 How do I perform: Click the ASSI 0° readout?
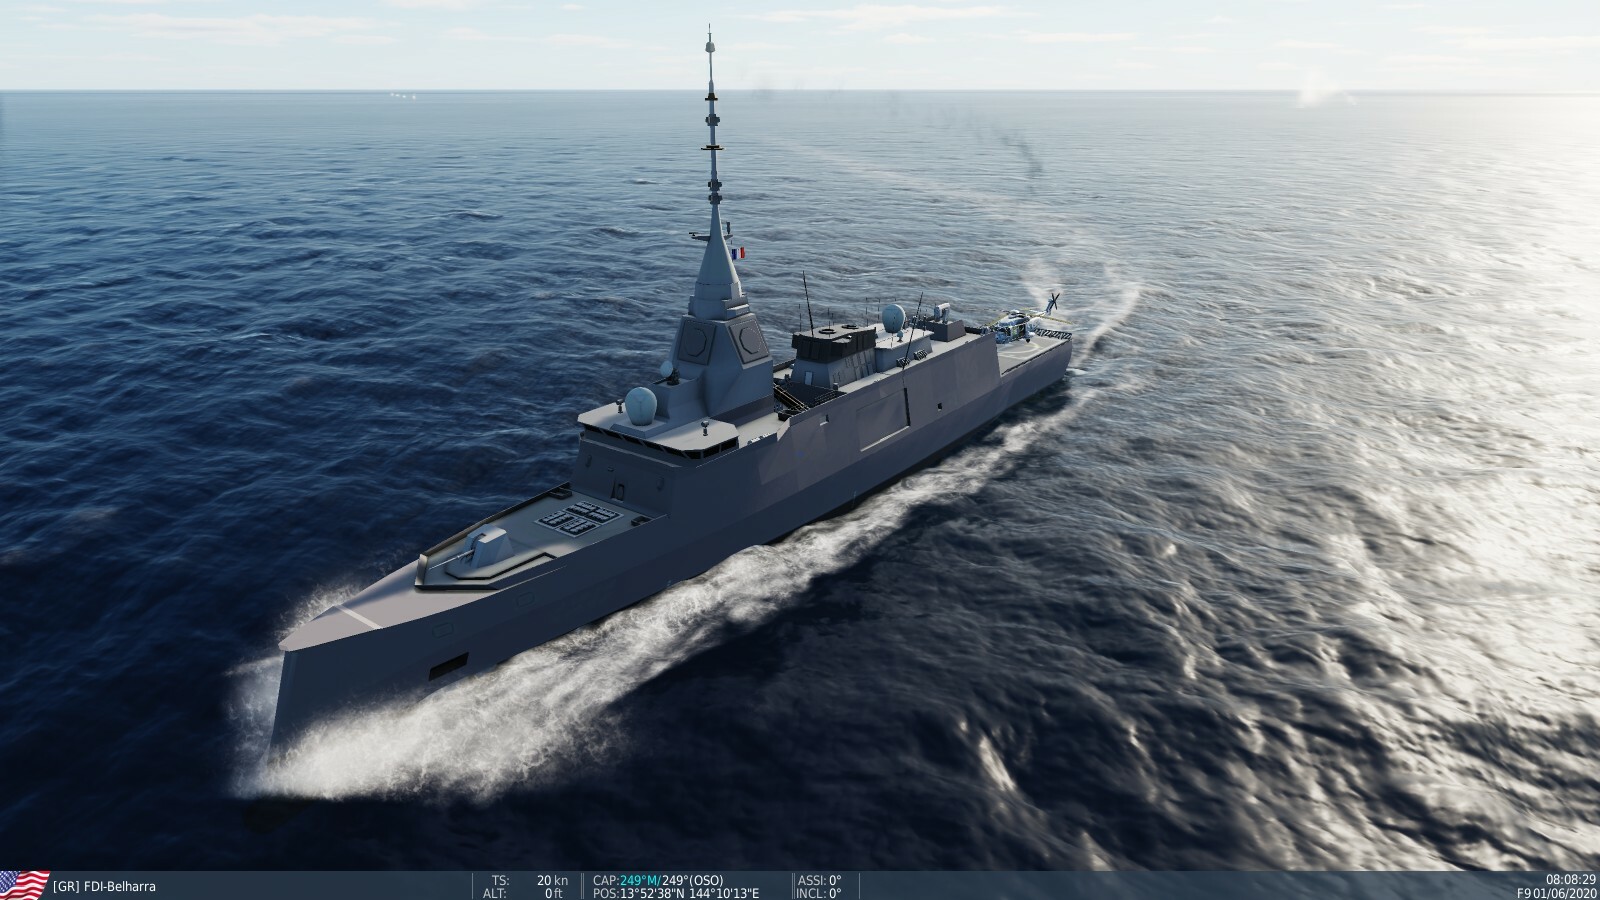pyautogui.click(x=820, y=880)
